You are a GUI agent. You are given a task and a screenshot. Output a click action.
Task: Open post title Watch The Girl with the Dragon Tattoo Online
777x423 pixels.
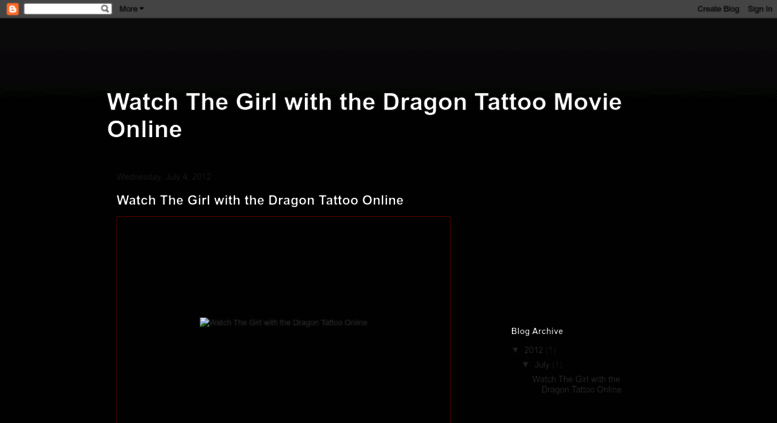tap(260, 200)
